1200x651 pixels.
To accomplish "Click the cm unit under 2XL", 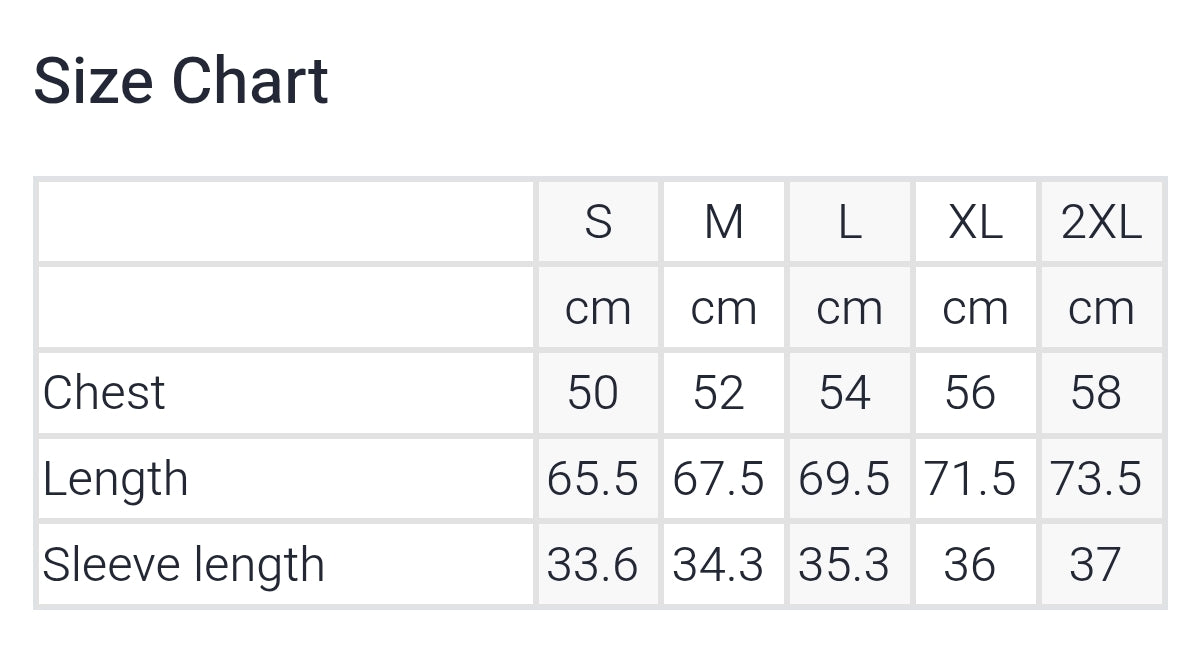I will click(1101, 308).
